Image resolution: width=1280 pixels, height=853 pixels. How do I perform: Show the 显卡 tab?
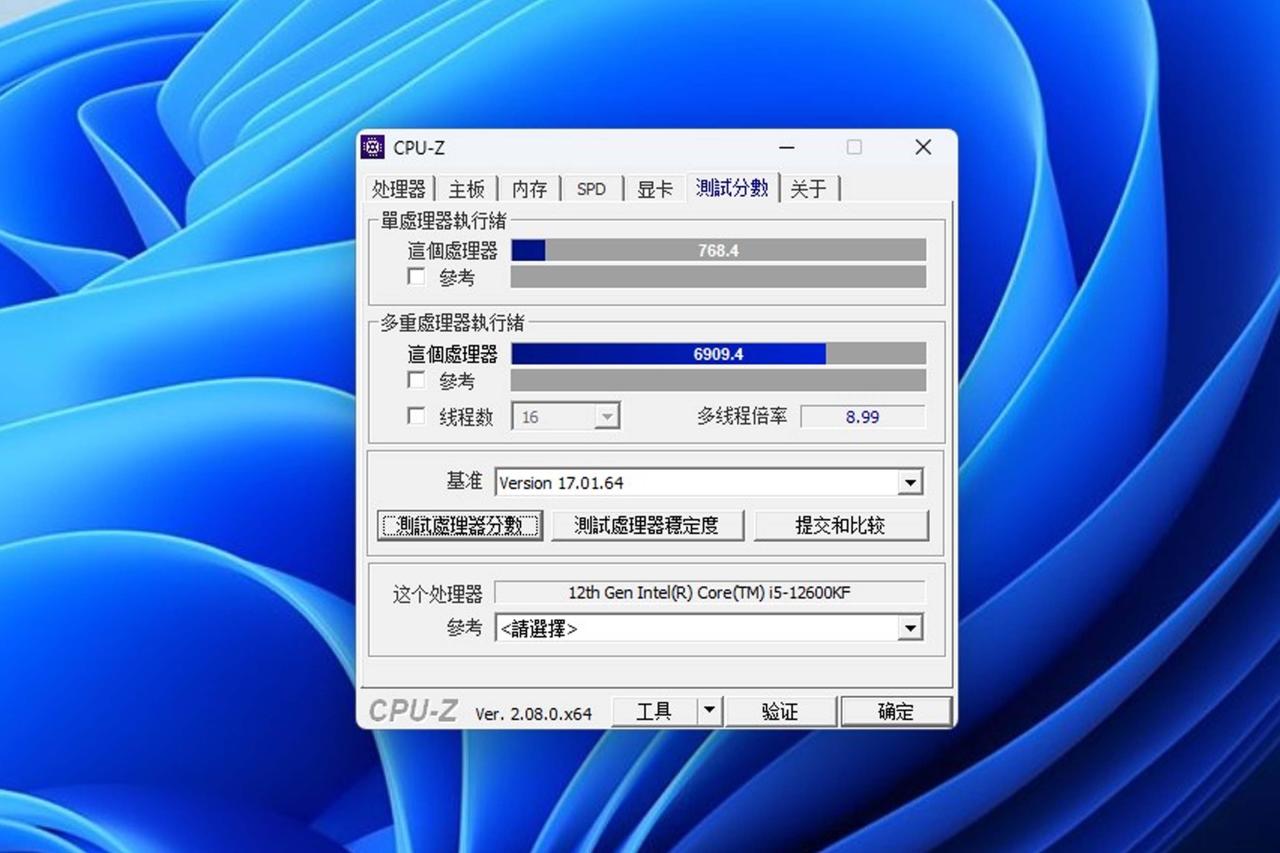pos(655,189)
